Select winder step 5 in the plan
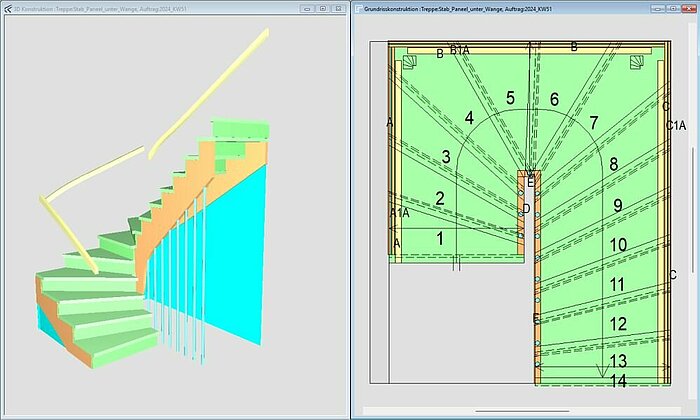 (510, 98)
